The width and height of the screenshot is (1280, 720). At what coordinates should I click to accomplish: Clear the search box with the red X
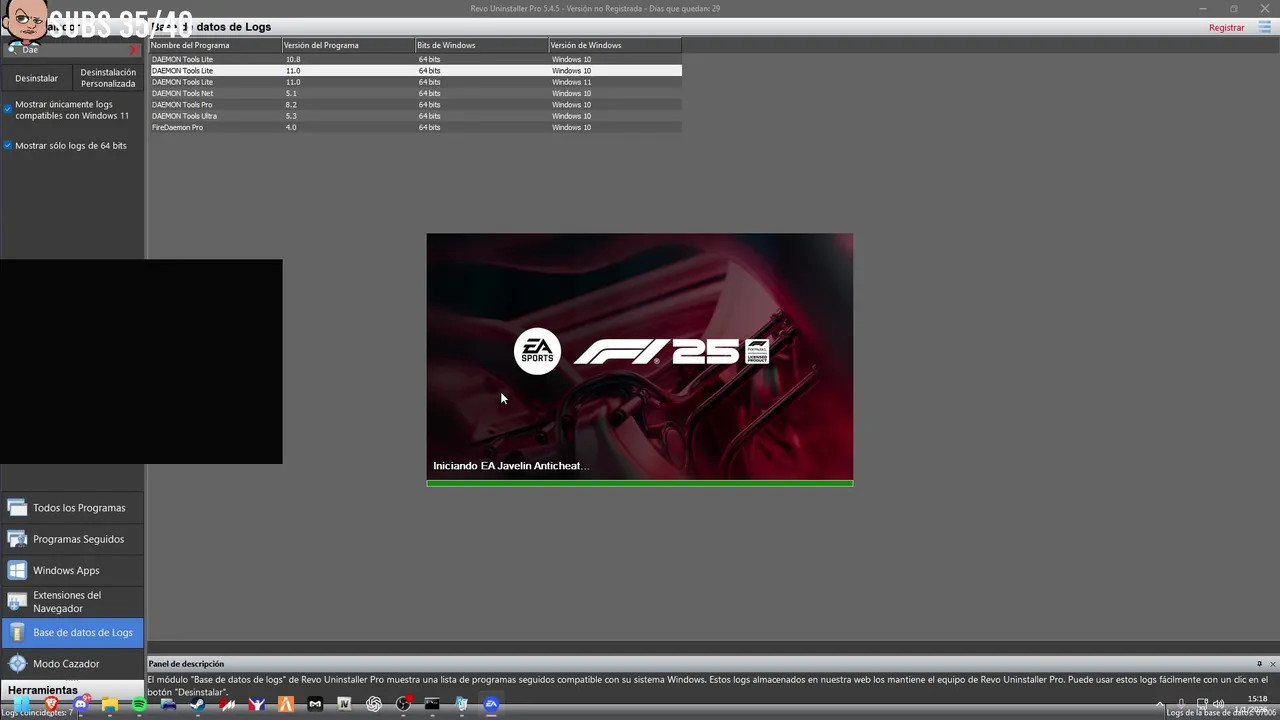tap(134, 49)
